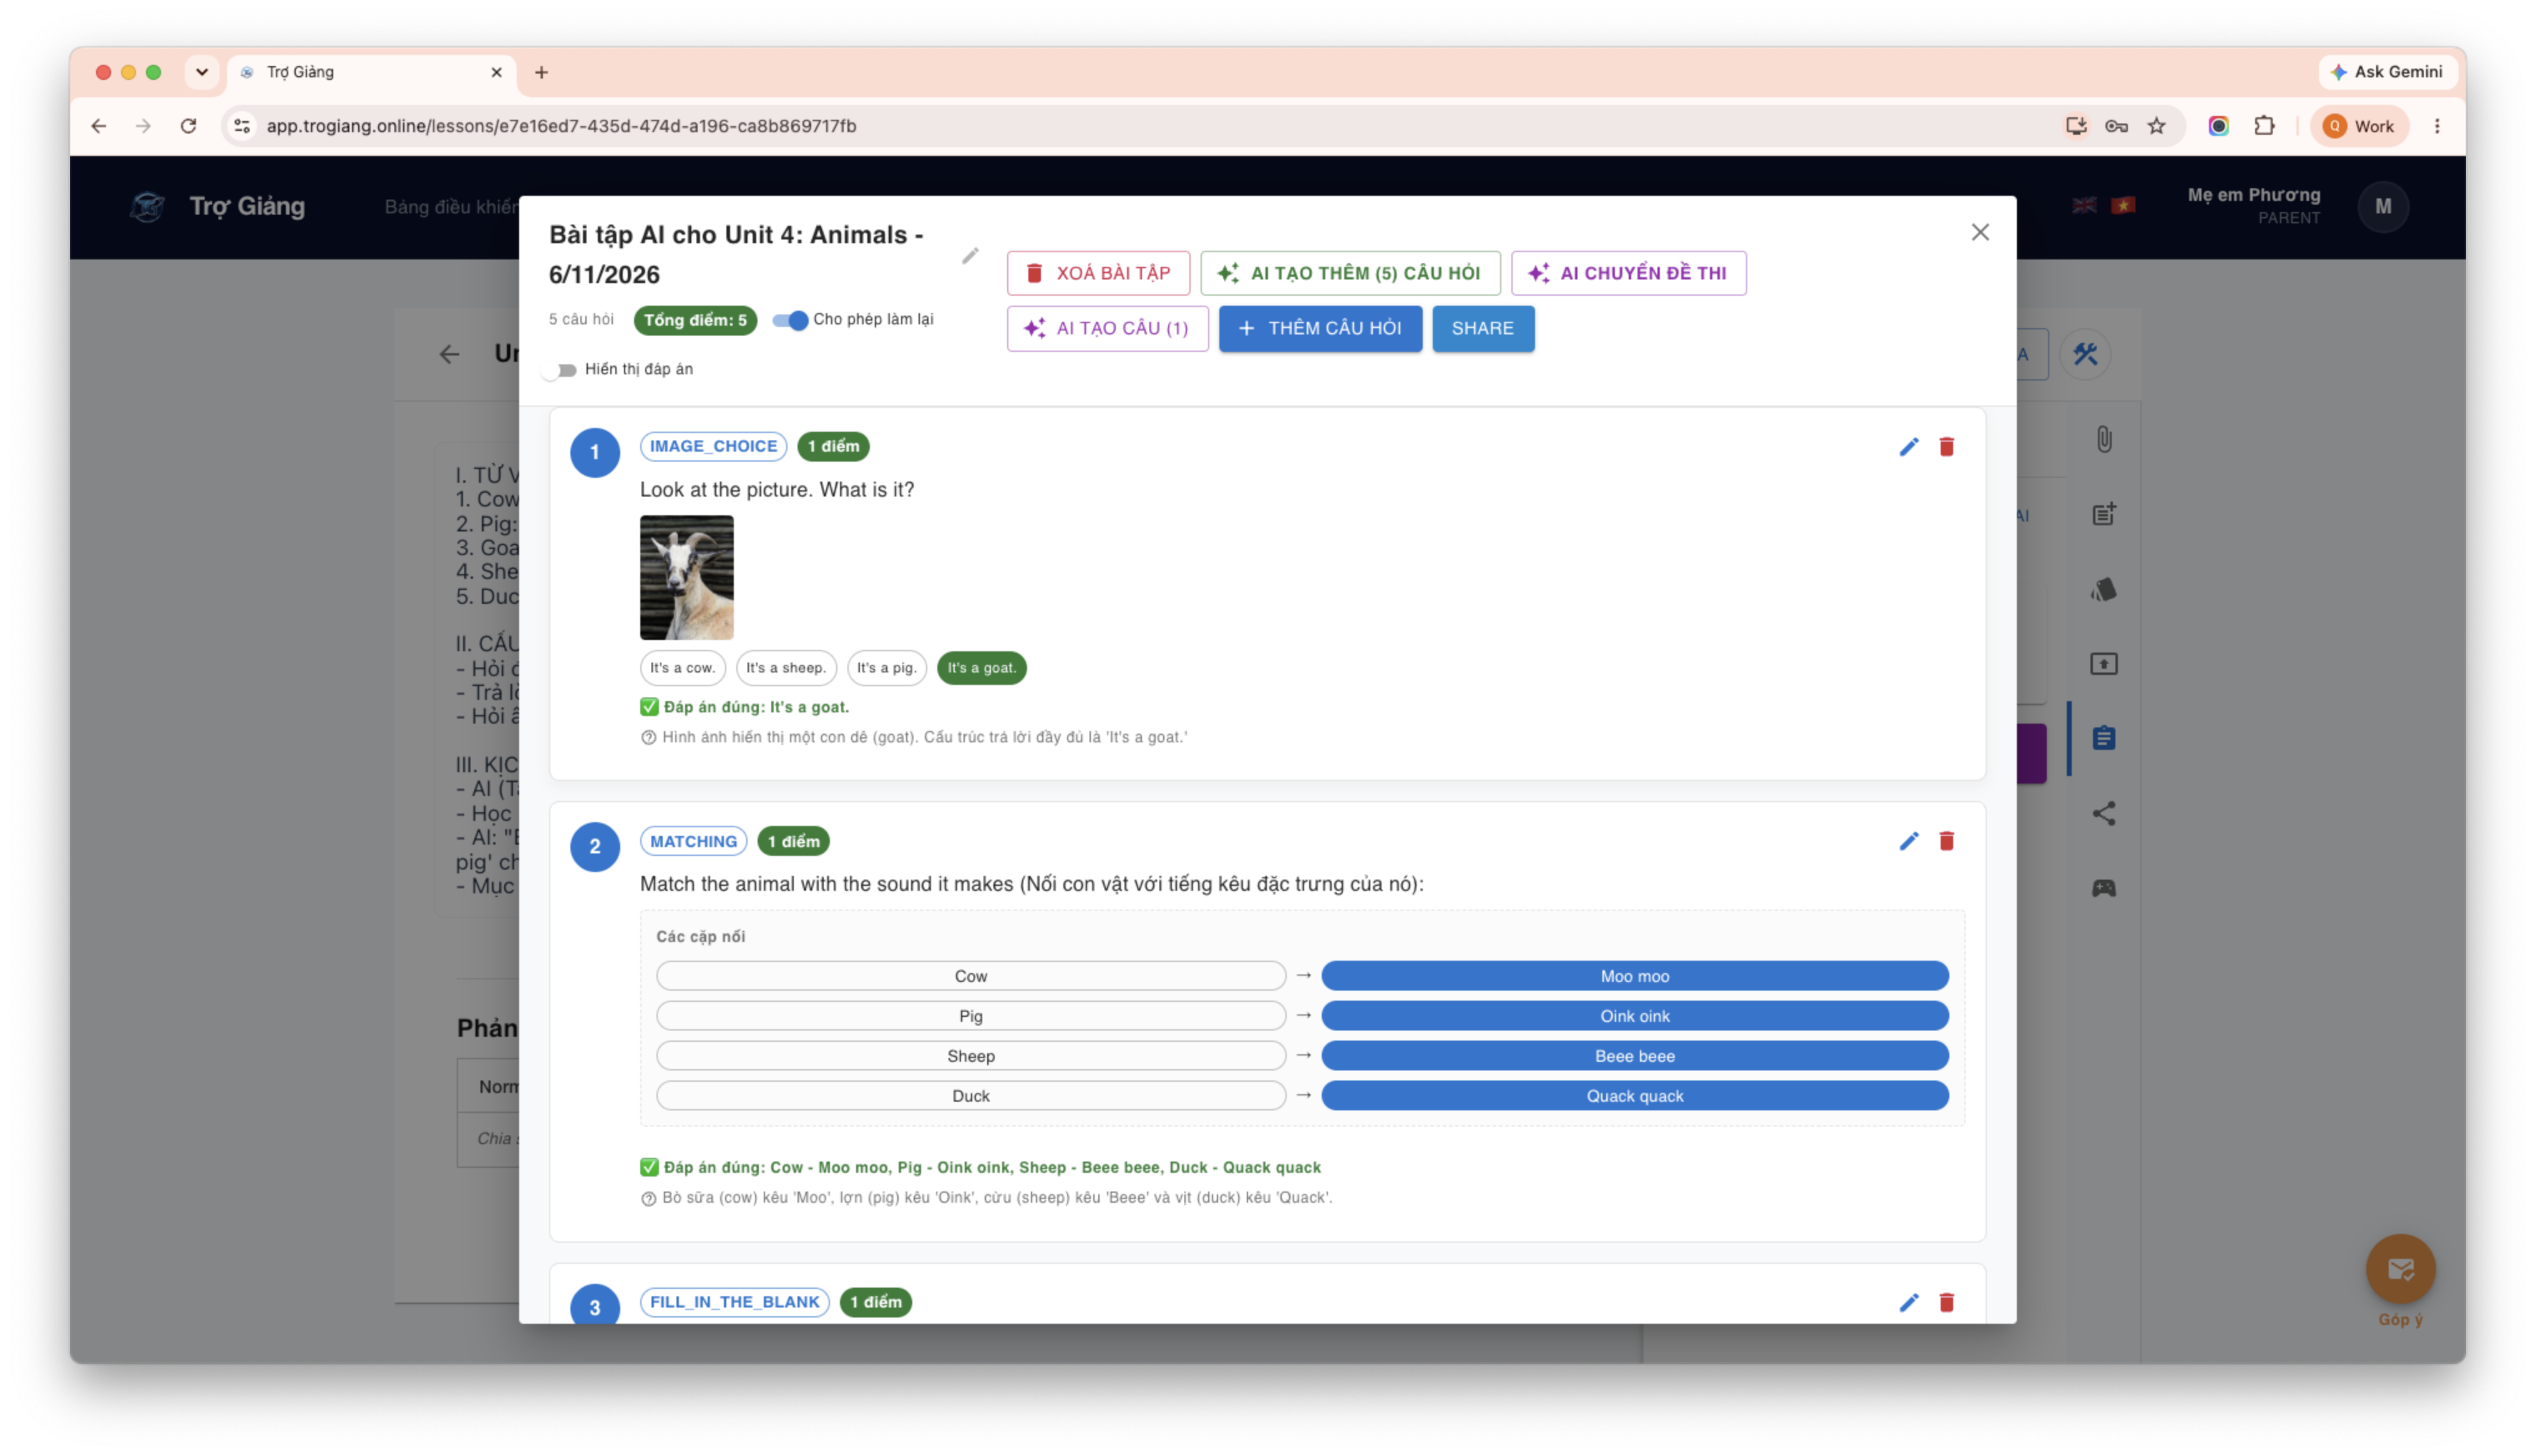Select answer chip 'It's a cow.'
The image size is (2536, 1456).
[x=682, y=668]
